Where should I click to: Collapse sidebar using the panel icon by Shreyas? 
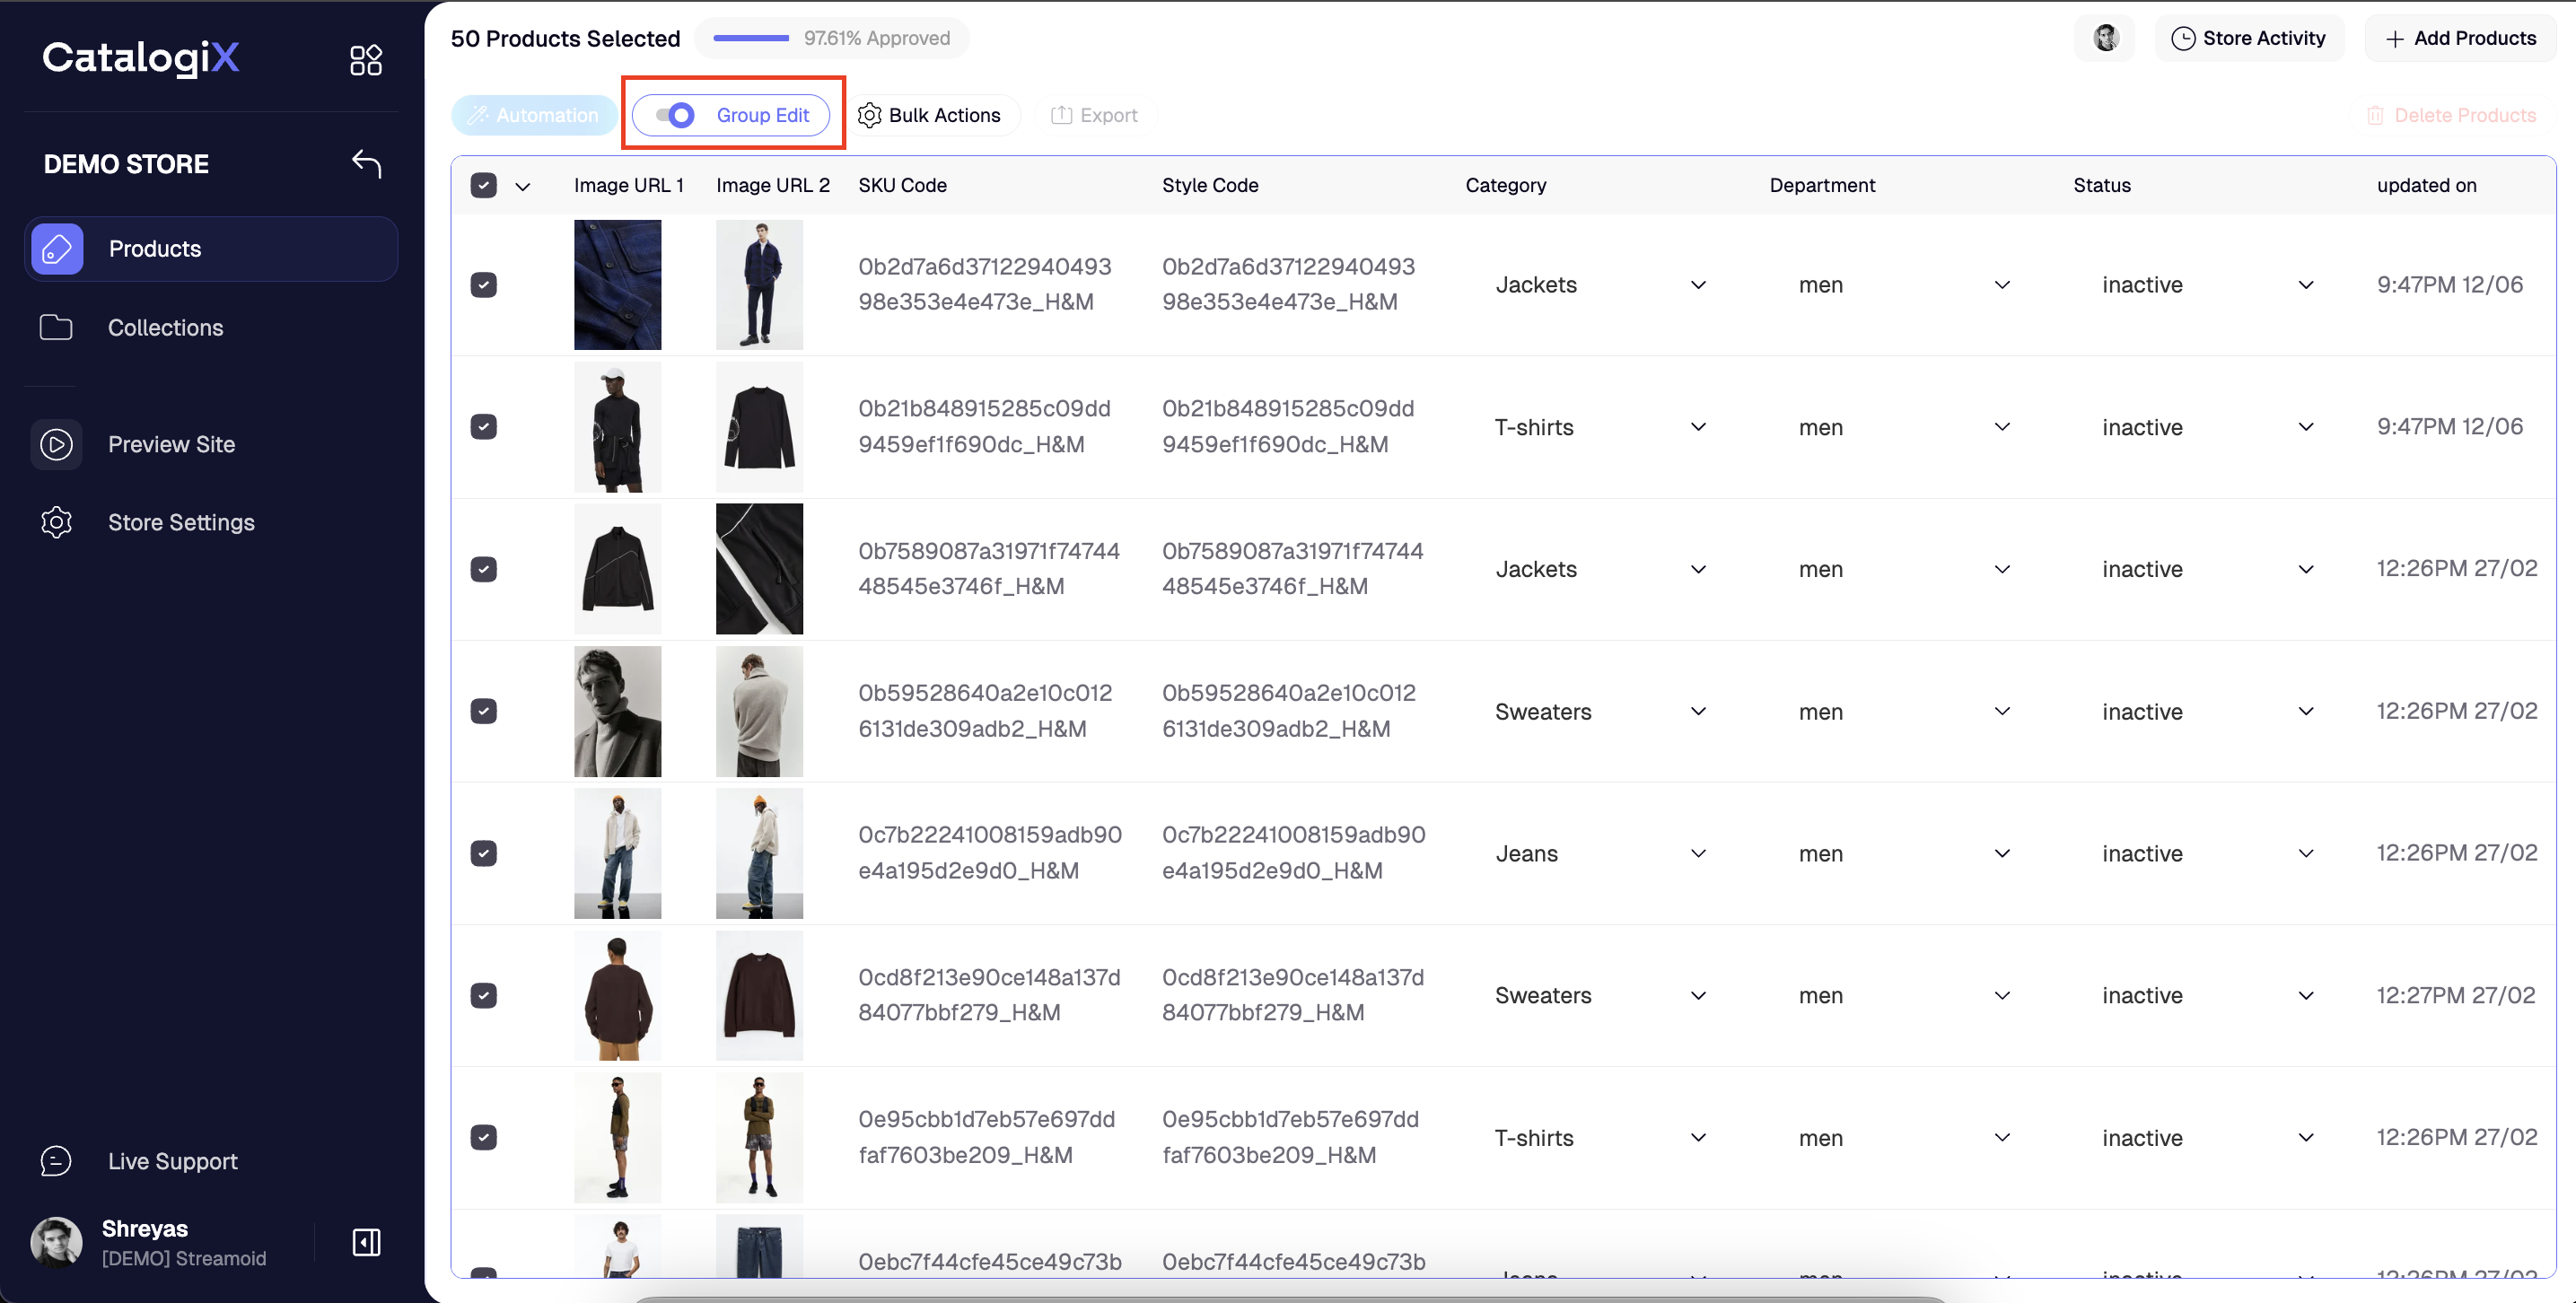pos(366,1242)
